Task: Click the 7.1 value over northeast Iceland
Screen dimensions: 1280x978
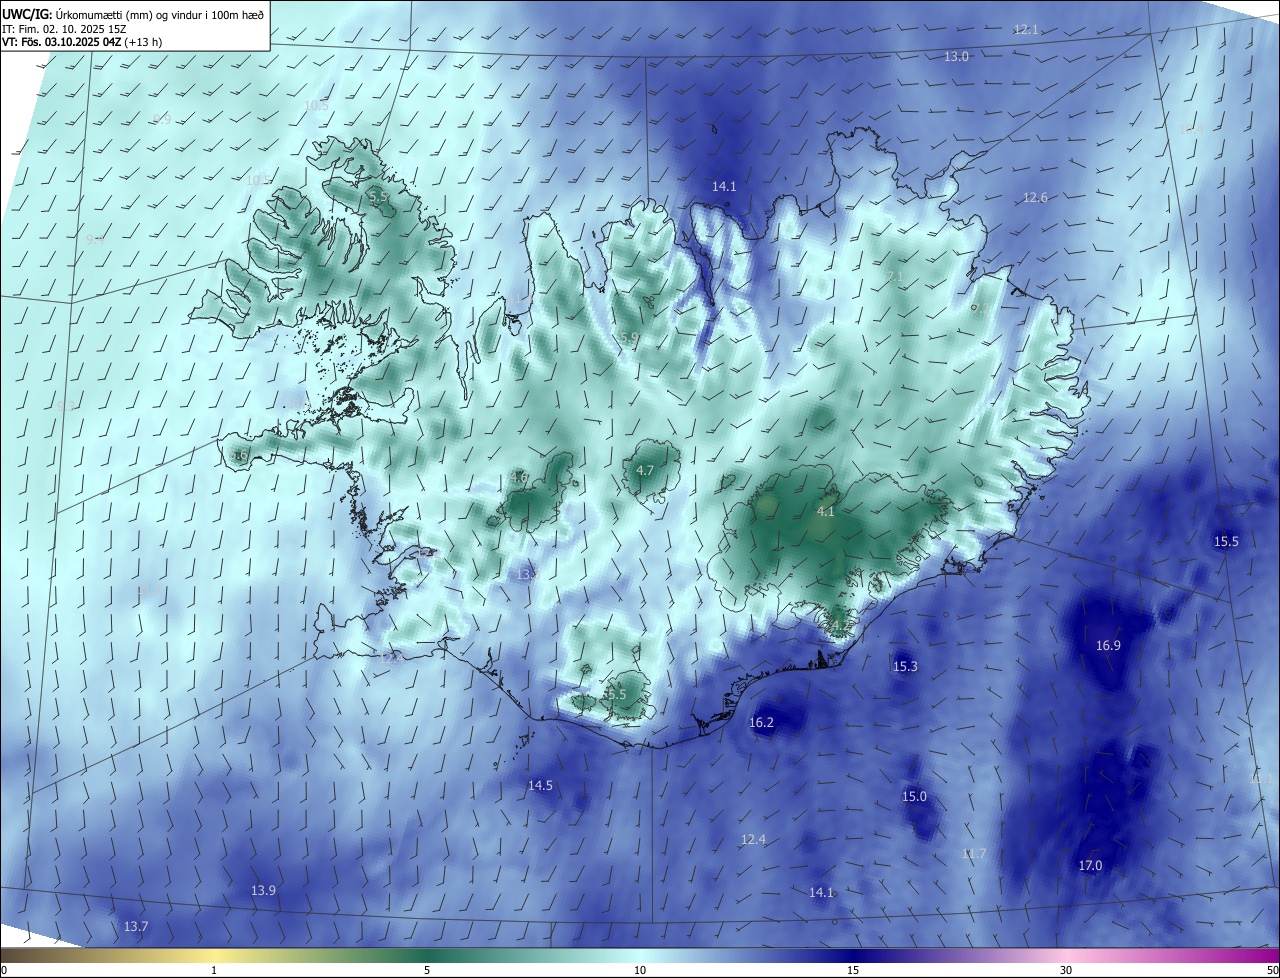Action: tap(895, 276)
